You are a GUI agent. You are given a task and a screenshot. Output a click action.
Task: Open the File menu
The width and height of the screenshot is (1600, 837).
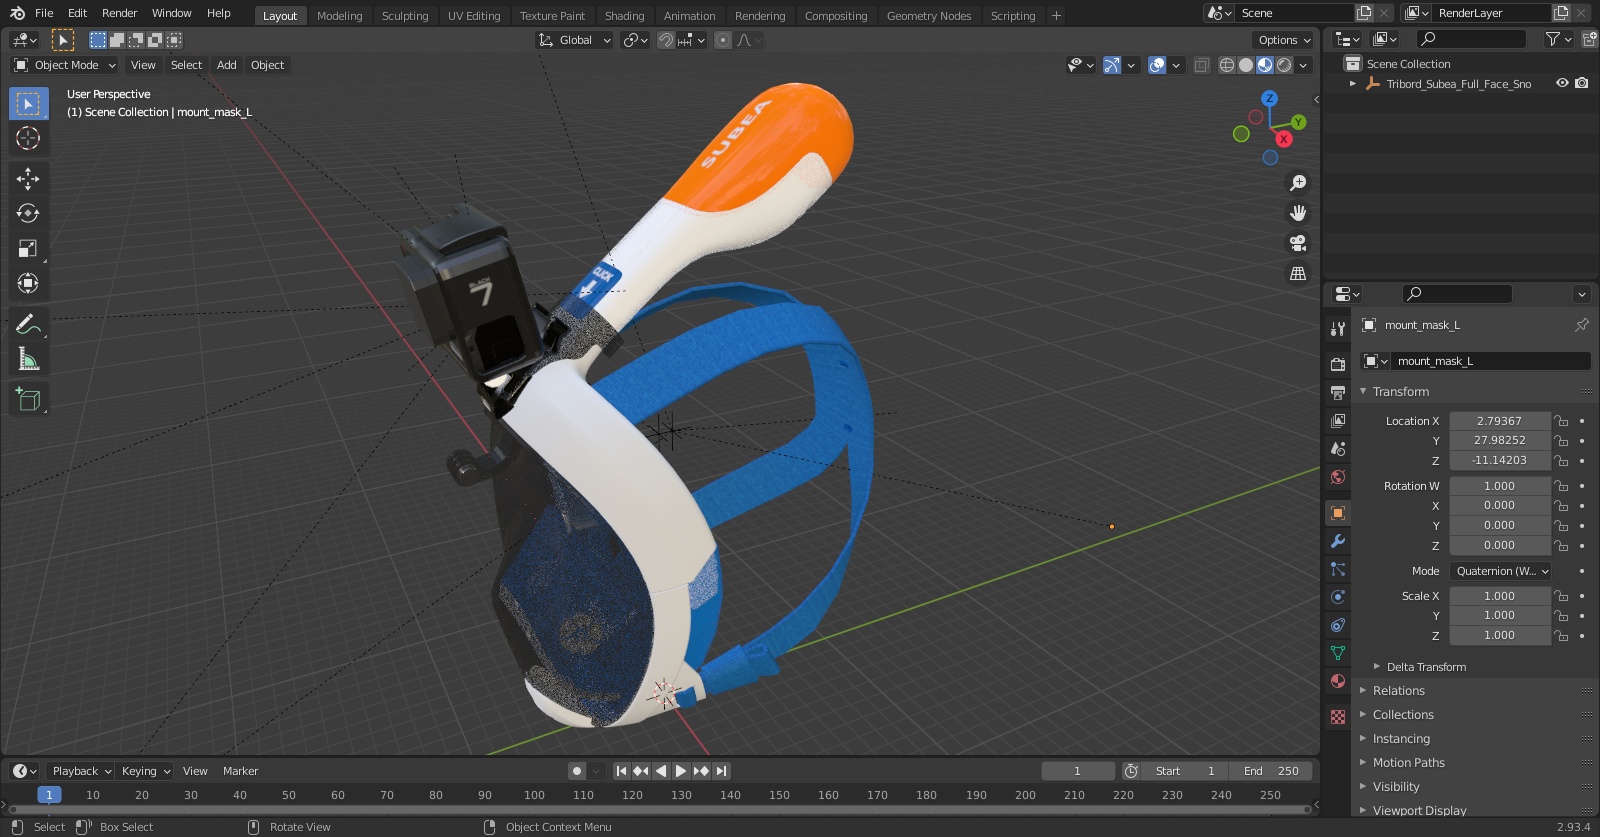click(x=44, y=13)
